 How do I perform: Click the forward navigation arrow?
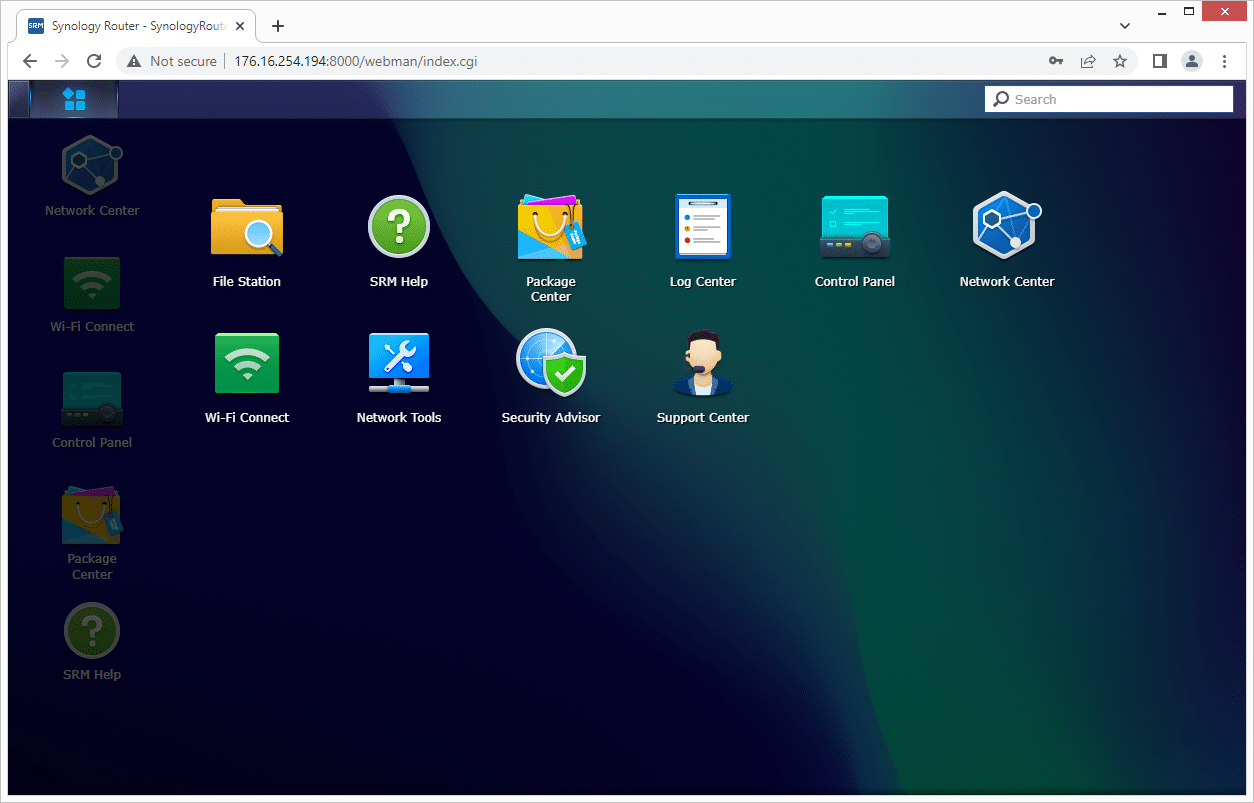click(x=62, y=61)
